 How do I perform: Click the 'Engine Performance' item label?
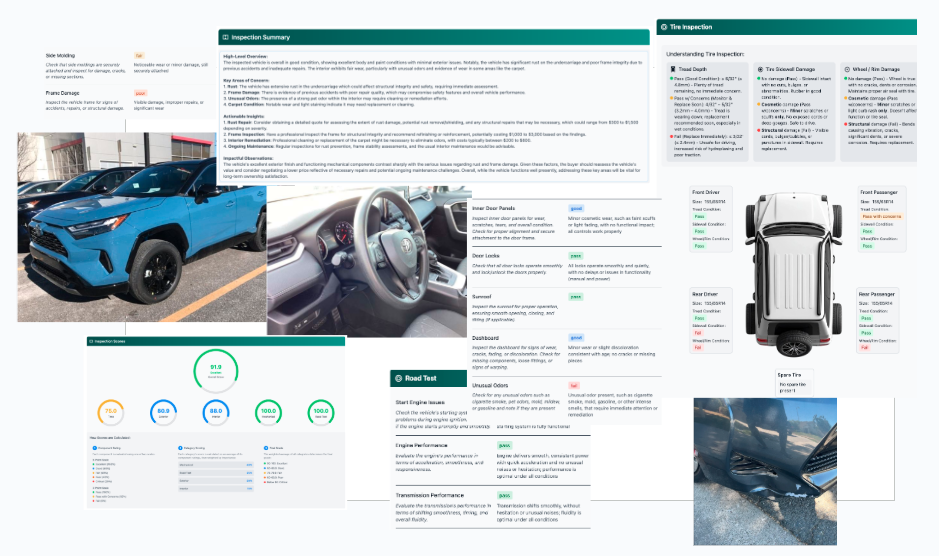tap(421, 445)
